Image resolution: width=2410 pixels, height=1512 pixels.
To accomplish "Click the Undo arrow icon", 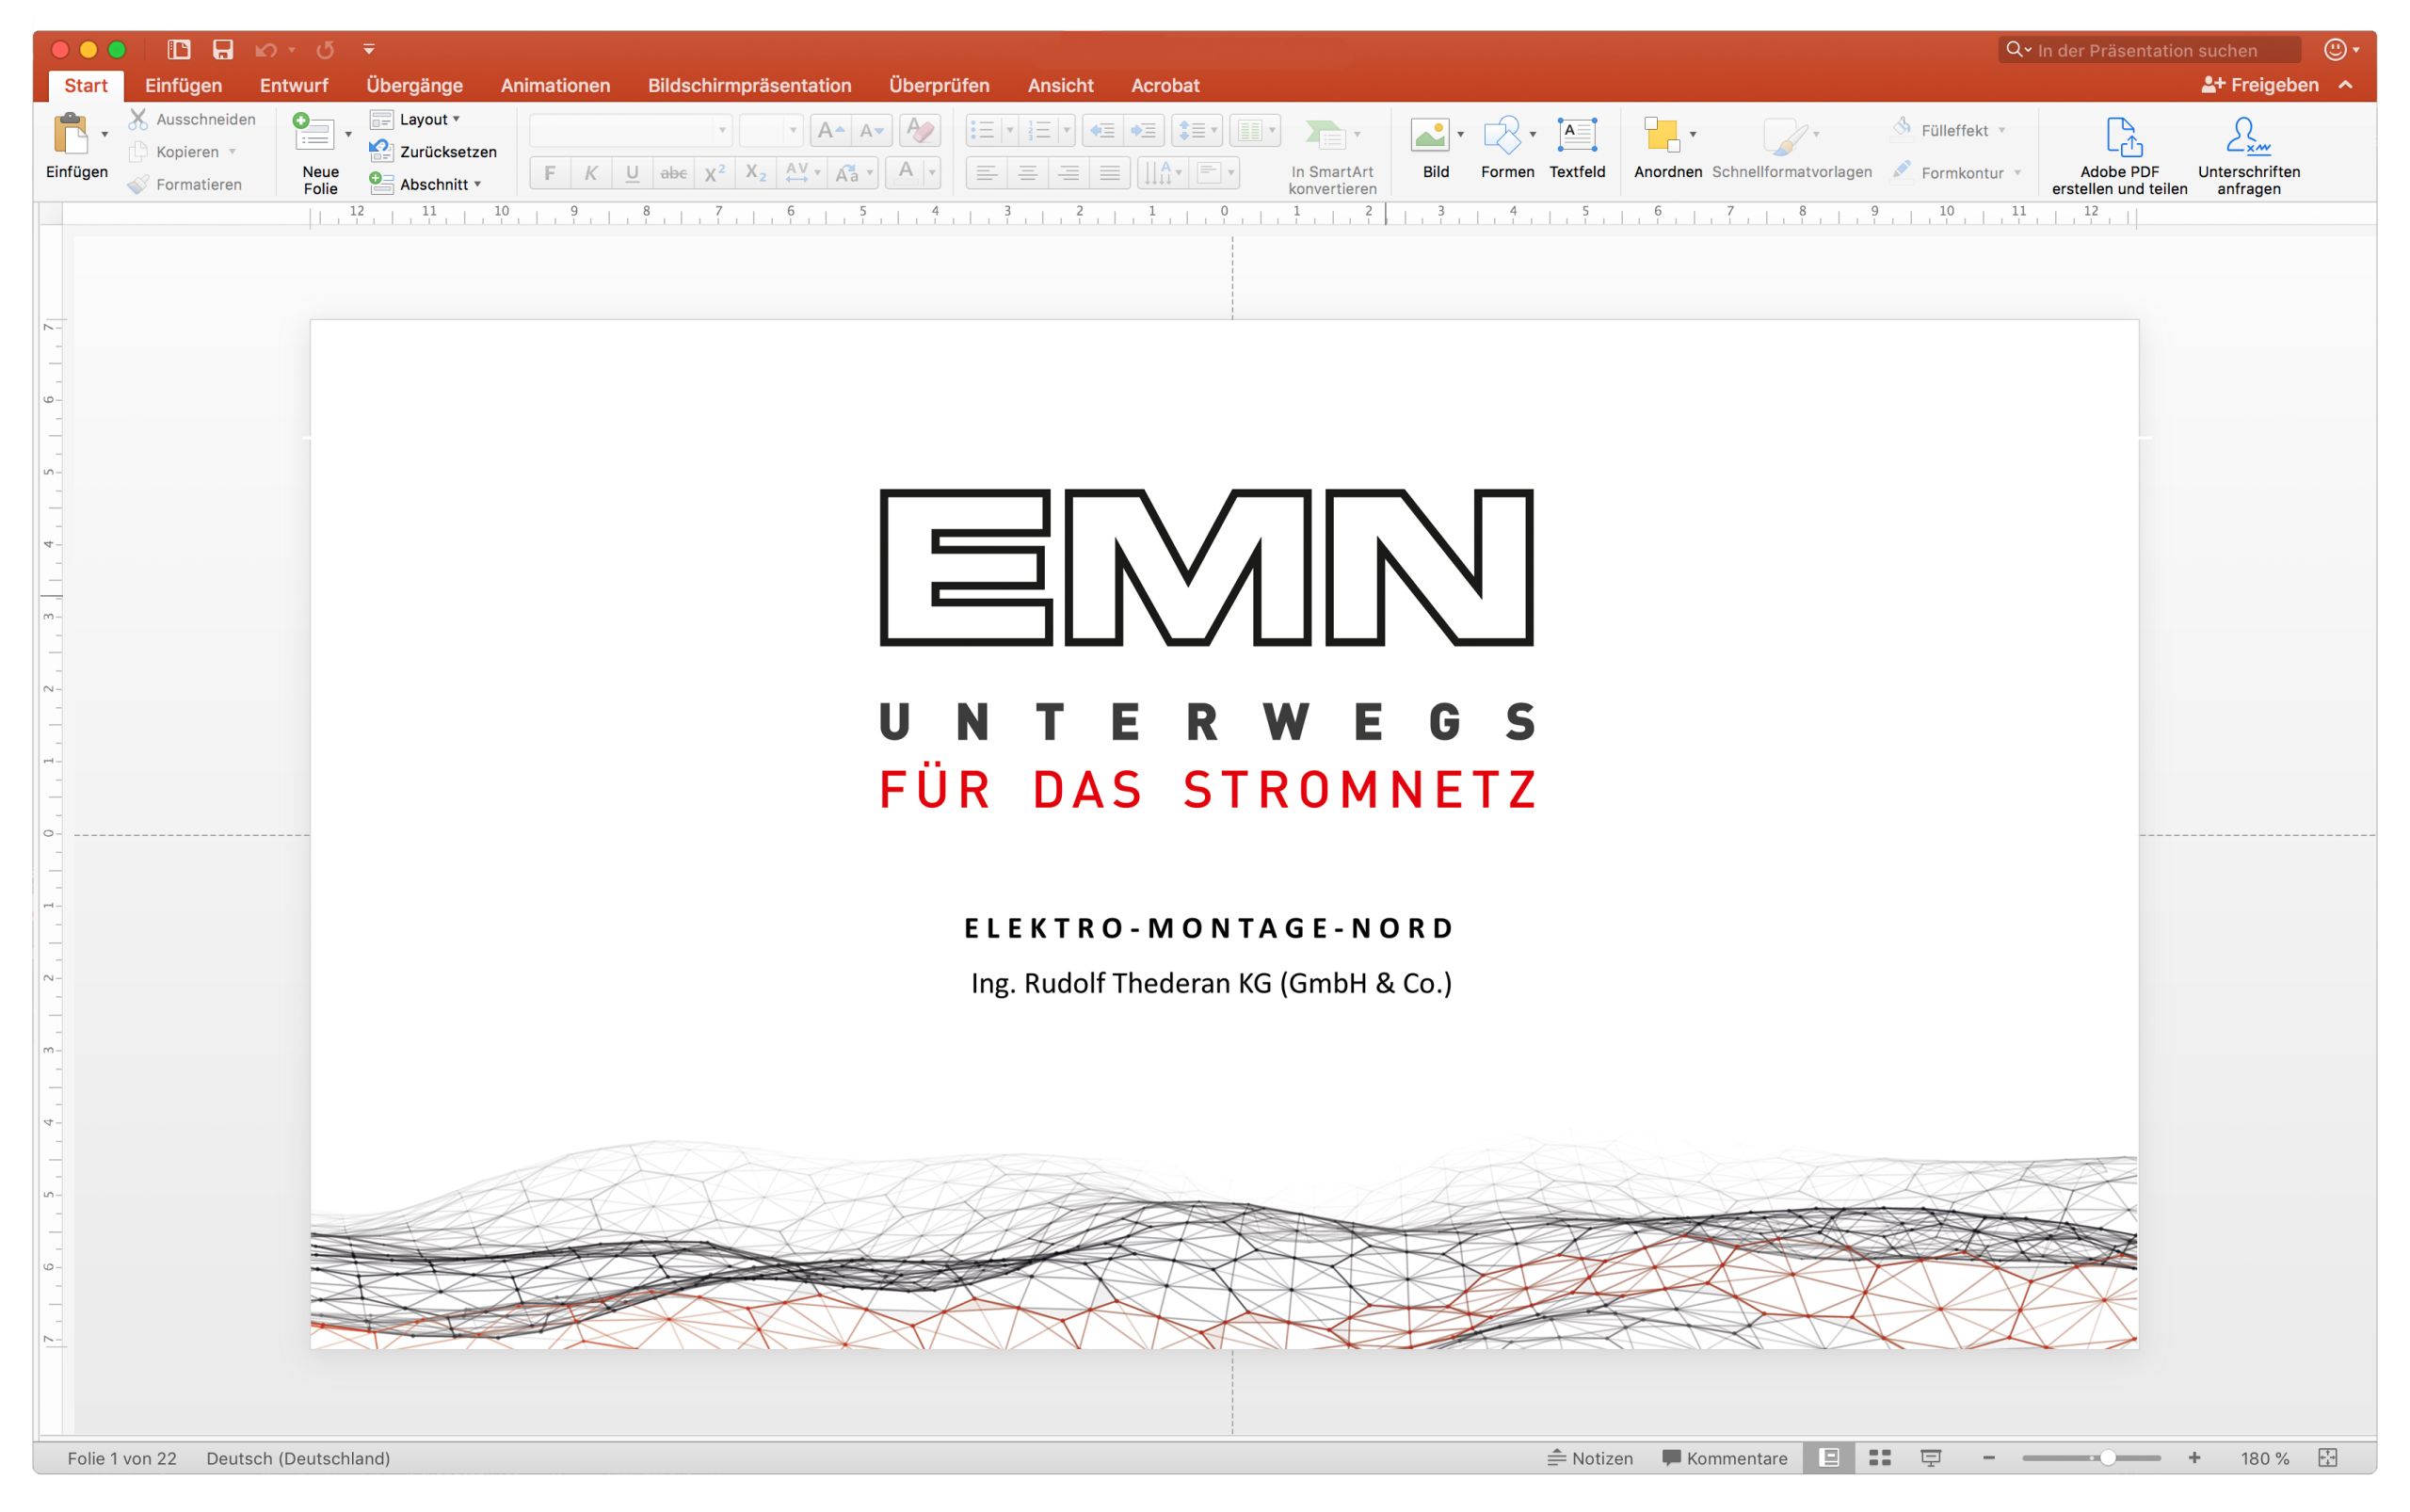I will point(265,49).
